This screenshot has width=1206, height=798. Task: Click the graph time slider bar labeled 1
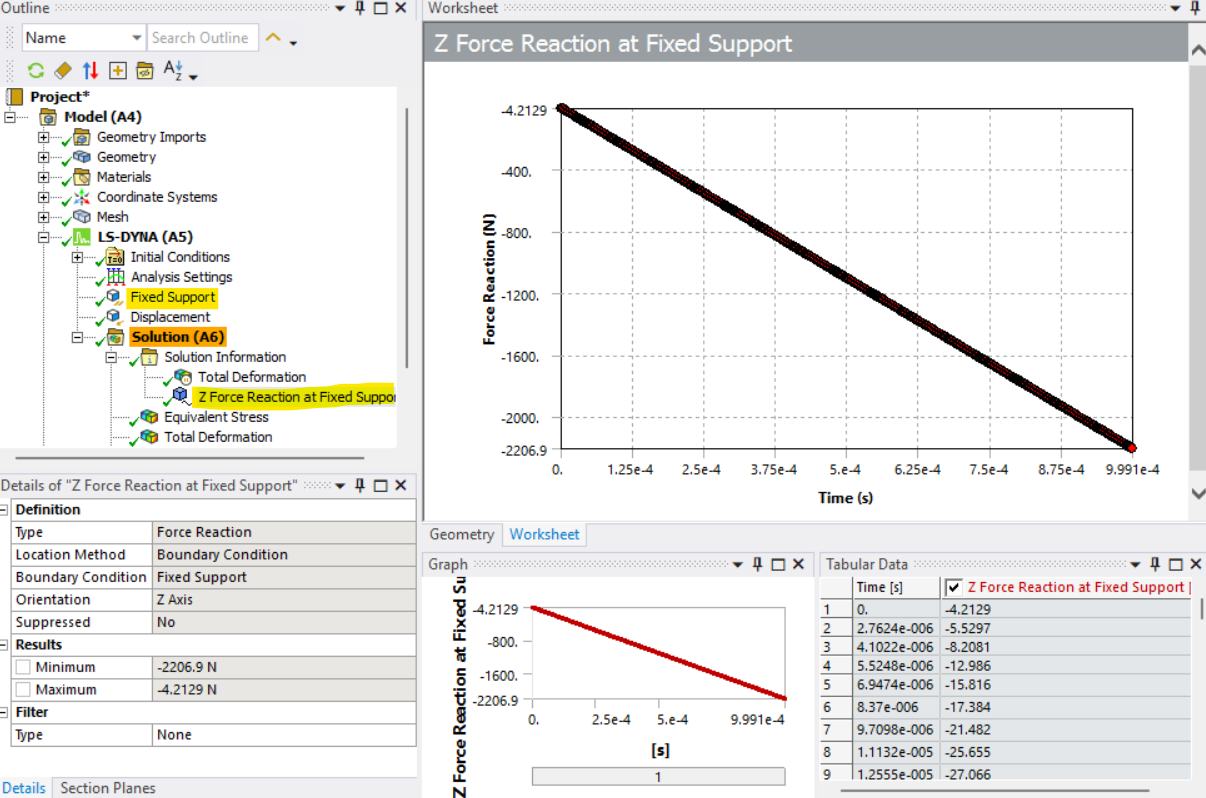pyautogui.click(x=658, y=777)
